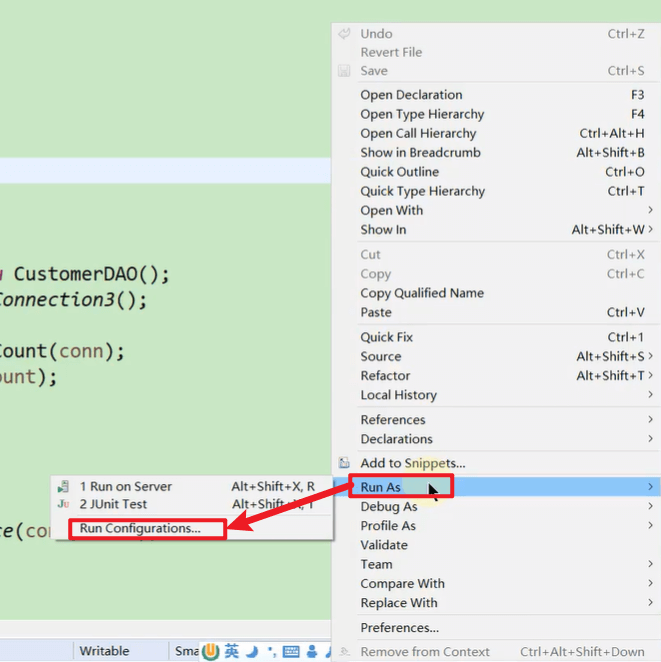661x662 pixels.
Task: Click the Undo arrow icon
Action: (344, 33)
